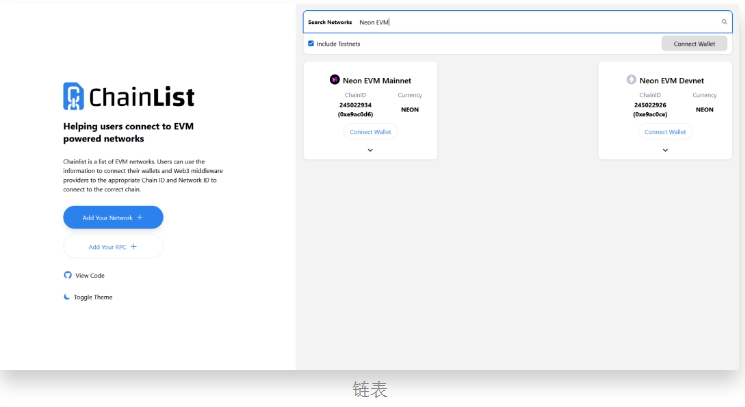Uncheck the Include Testnets checkbox

pyautogui.click(x=311, y=43)
